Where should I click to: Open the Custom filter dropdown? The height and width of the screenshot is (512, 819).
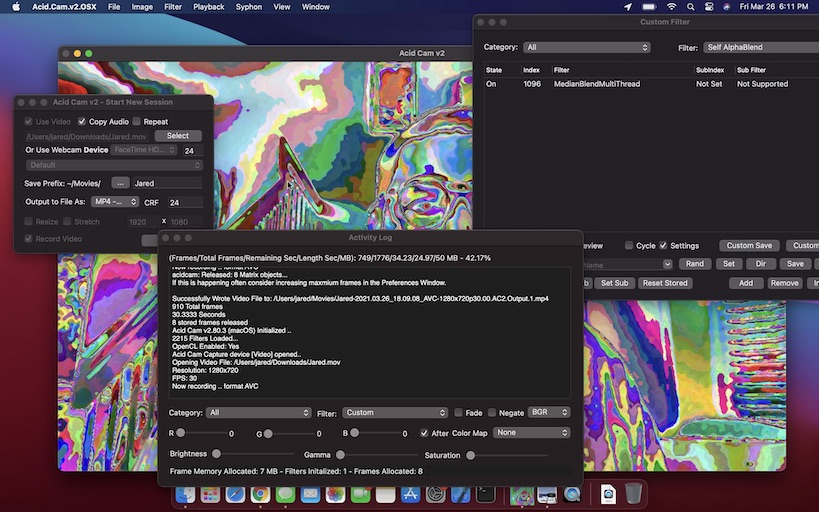[395, 413]
